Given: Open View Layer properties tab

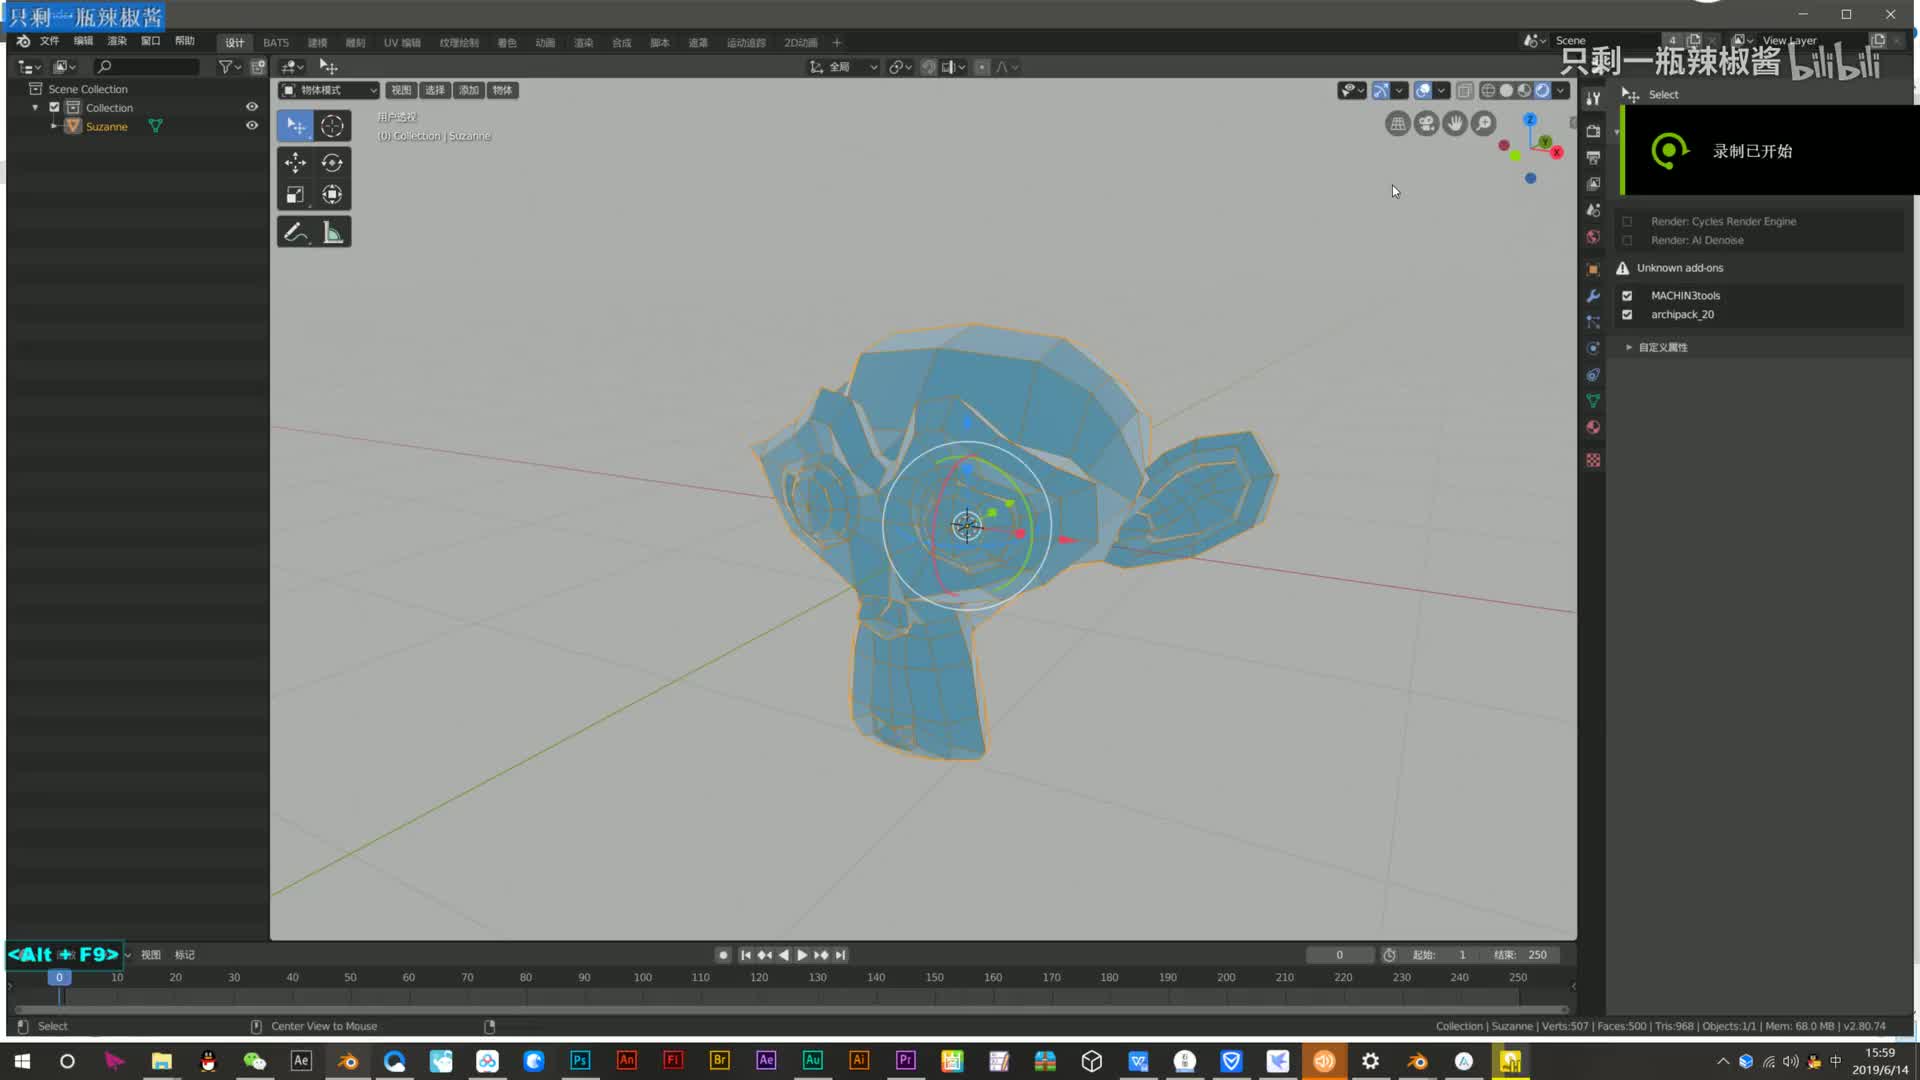Looking at the screenshot, I should point(1593,184).
